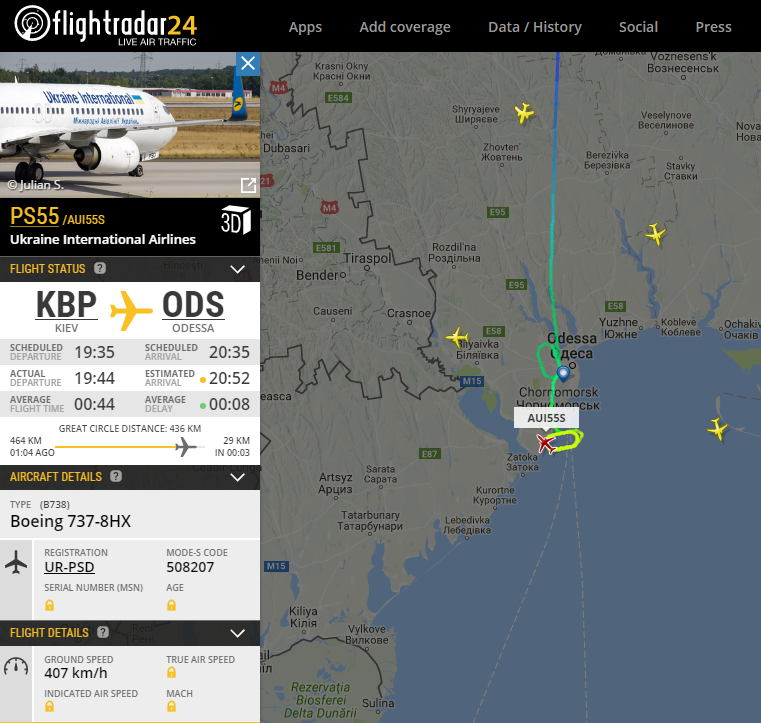The height and width of the screenshot is (723, 761).
Task: Click the blue Odessa airport pin marker
Action: [563, 374]
